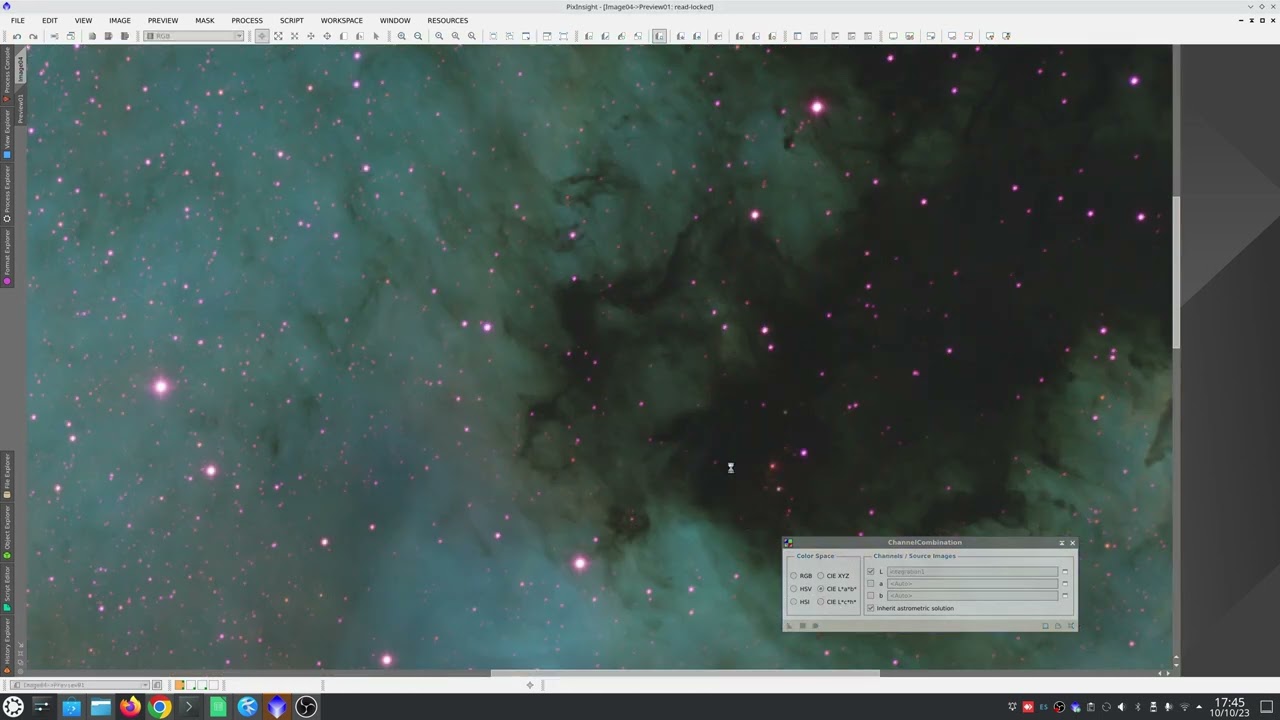The height and width of the screenshot is (720, 1280).
Task: Click the PixInsight taskbar icon
Action: tap(276, 707)
